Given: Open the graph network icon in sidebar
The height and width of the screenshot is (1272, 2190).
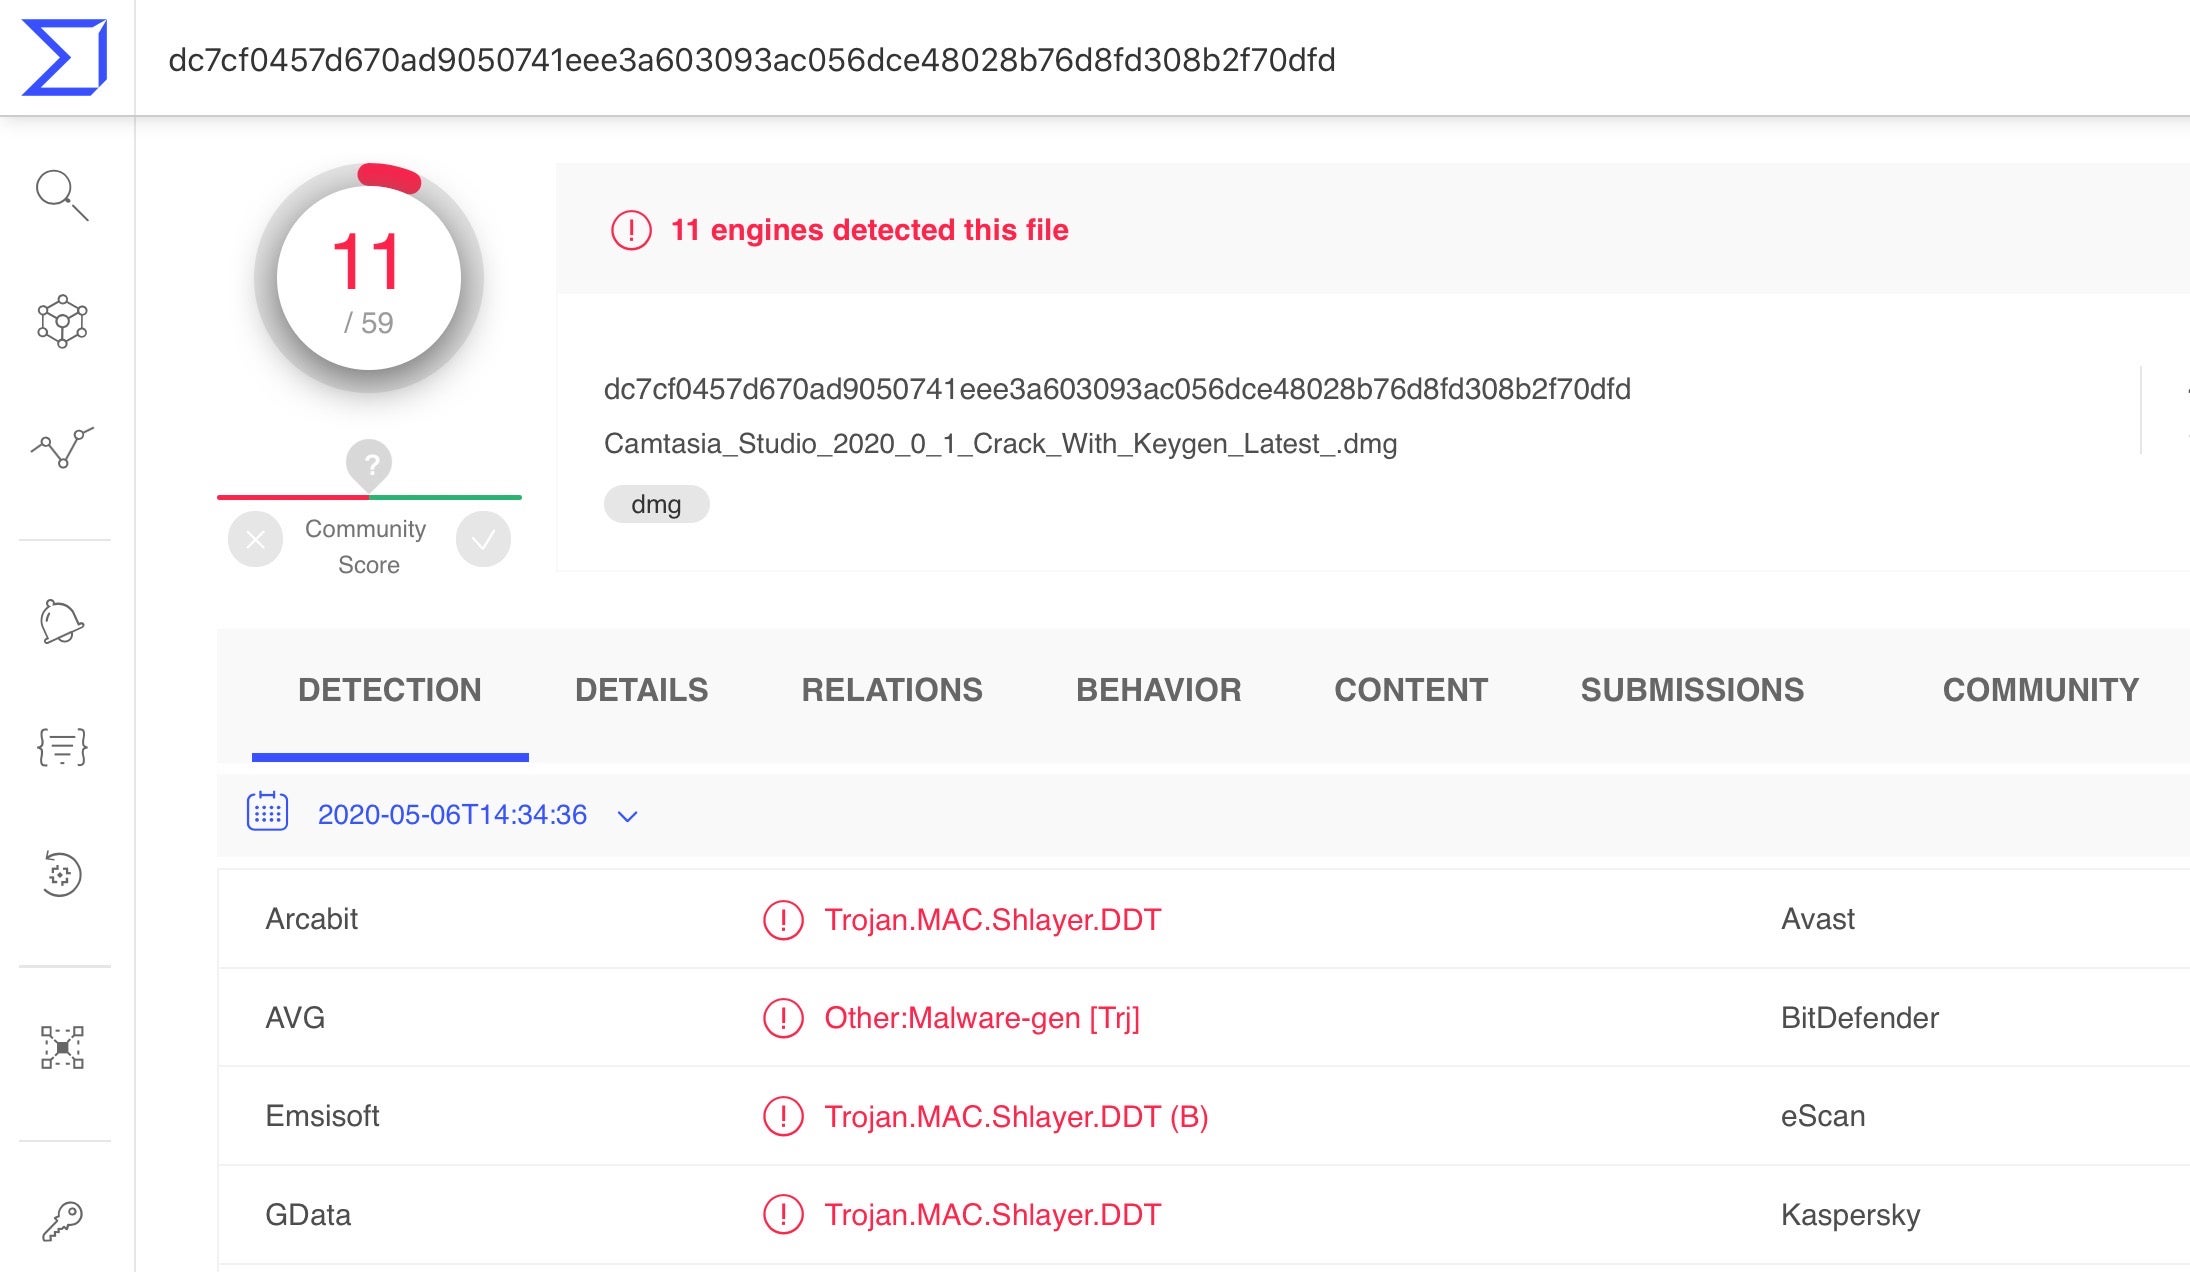Looking at the screenshot, I should click(62, 321).
